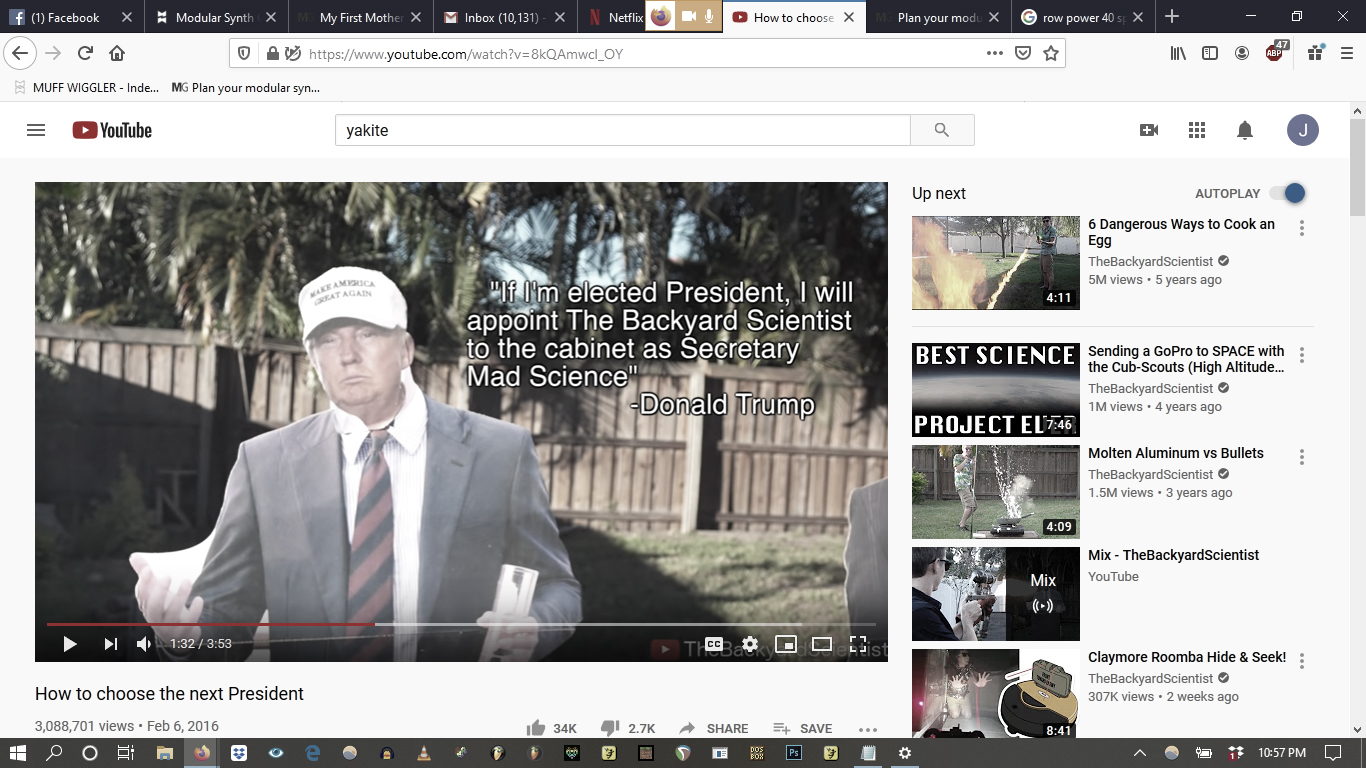Open Claymore Roomba Hide & Seek title
Screen dimensions: 1366x768
click(1187, 657)
